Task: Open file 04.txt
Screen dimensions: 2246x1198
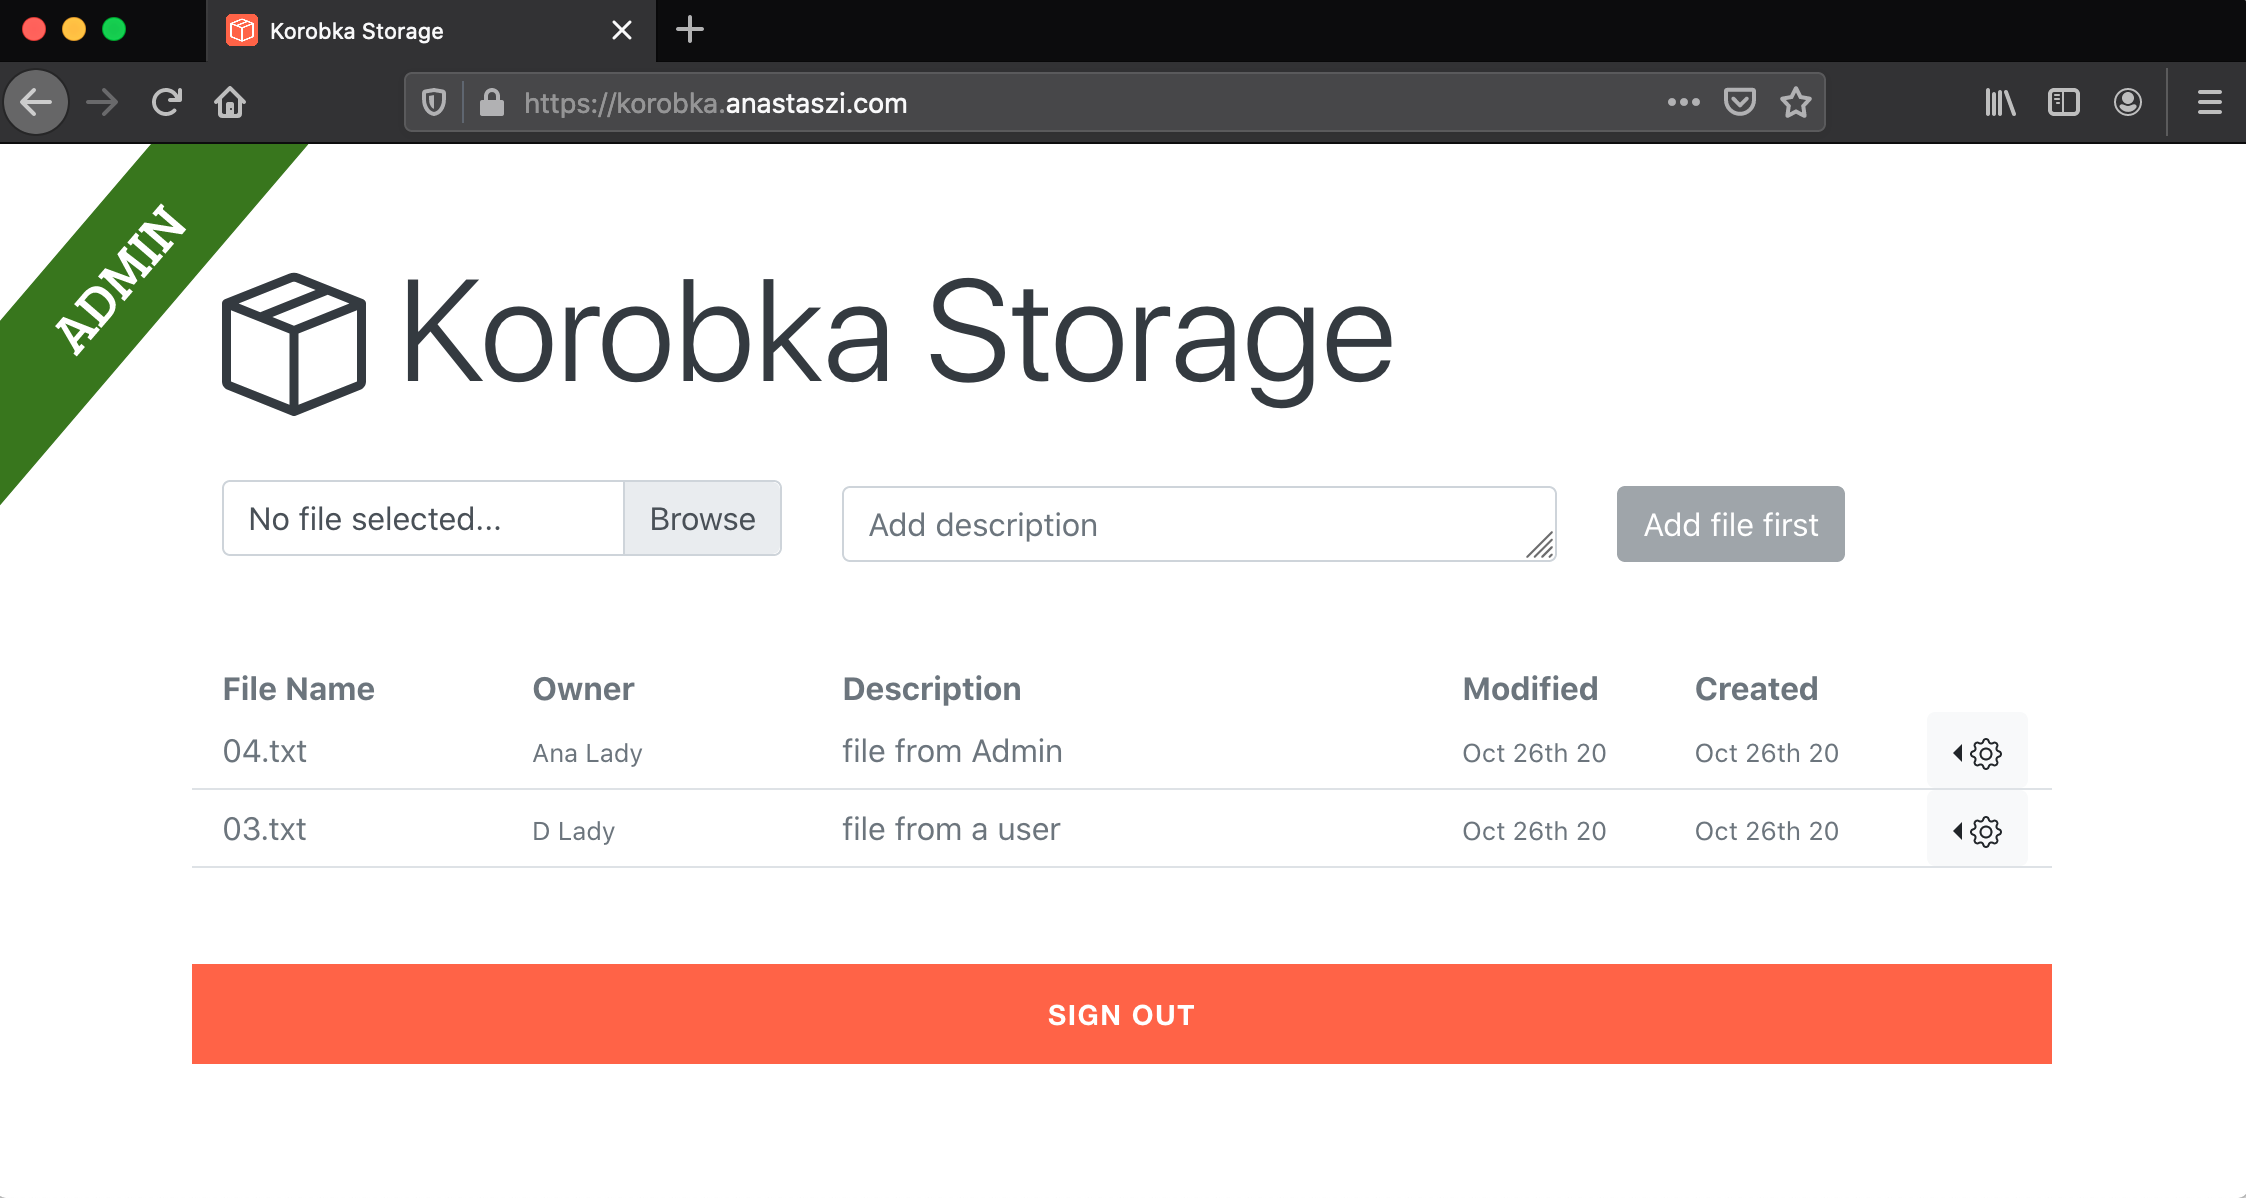Action: 264,751
